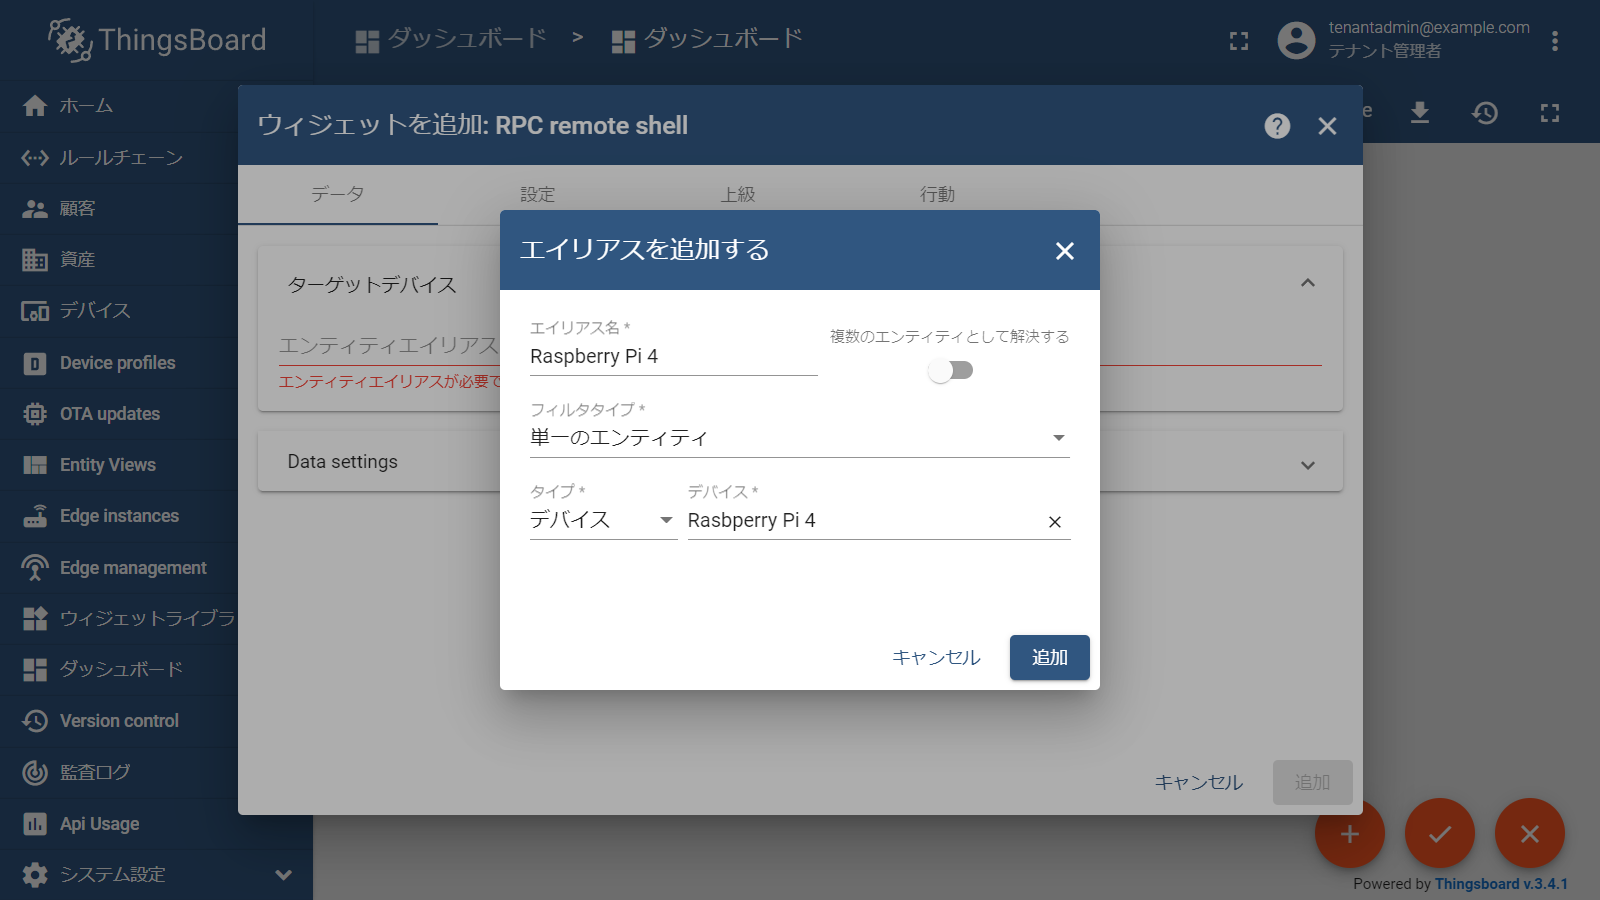Cancel the add alias dialog
Screen dimensions: 1600x900
[936, 658]
